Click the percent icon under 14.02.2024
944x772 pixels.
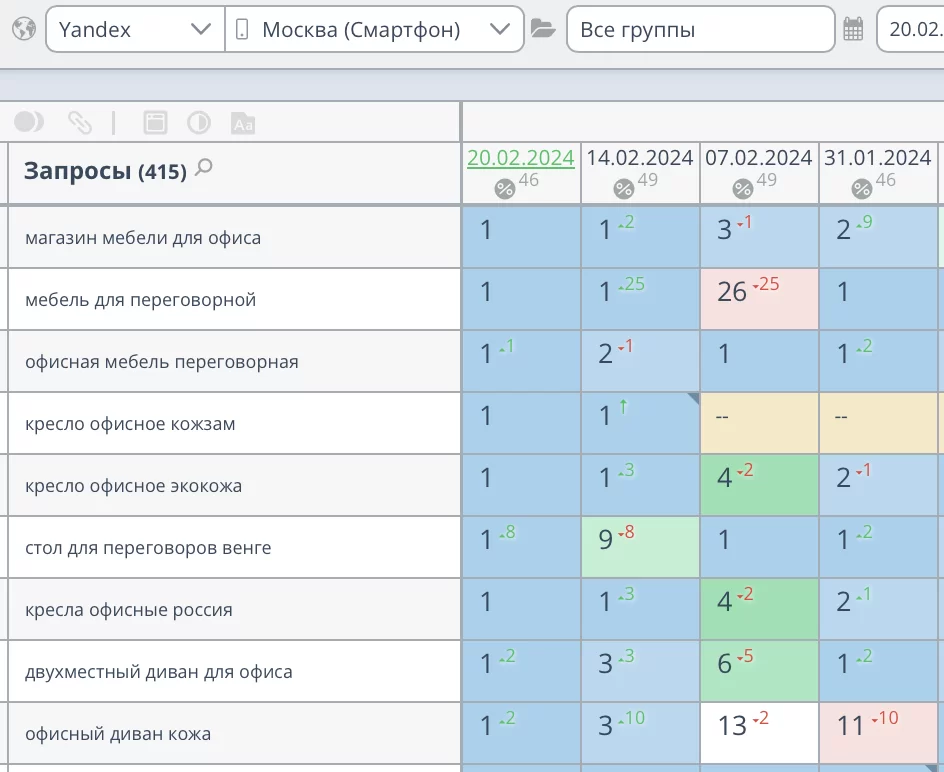click(x=623, y=189)
